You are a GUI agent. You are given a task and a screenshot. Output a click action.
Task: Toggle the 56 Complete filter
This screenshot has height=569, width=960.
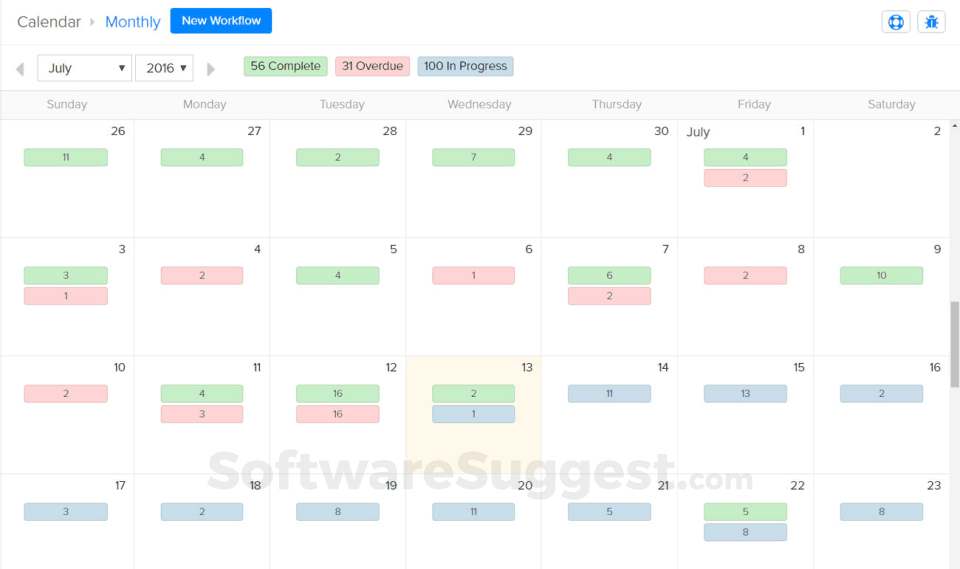click(x=285, y=66)
